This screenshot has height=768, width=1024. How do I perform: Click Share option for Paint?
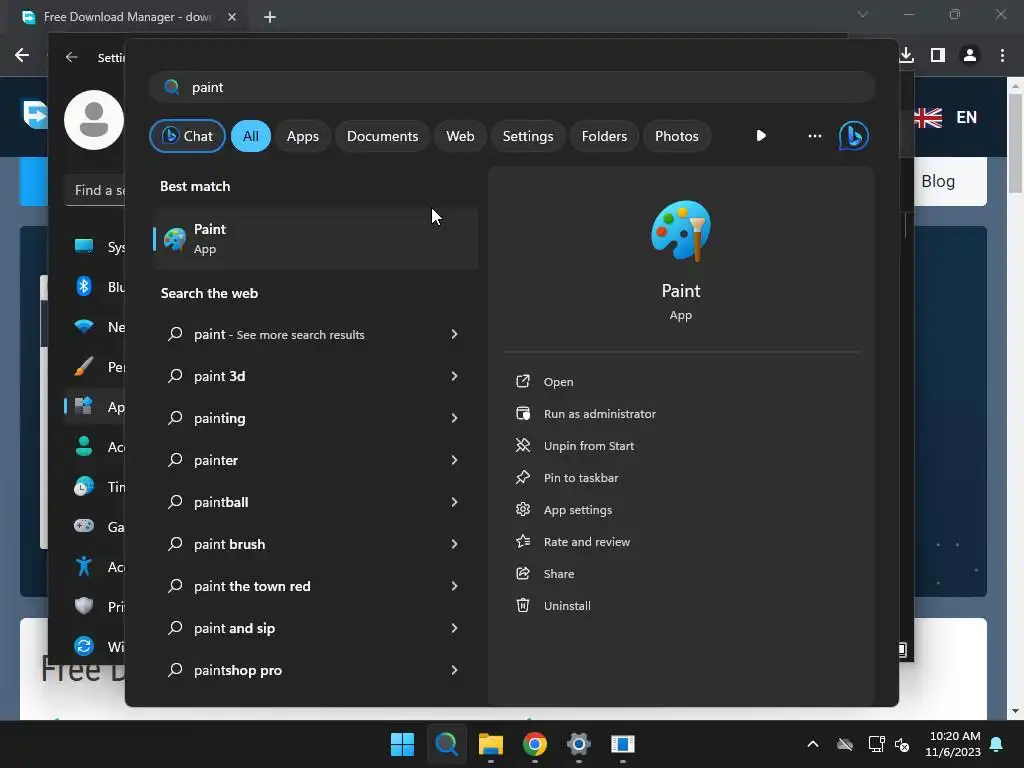tap(558, 574)
